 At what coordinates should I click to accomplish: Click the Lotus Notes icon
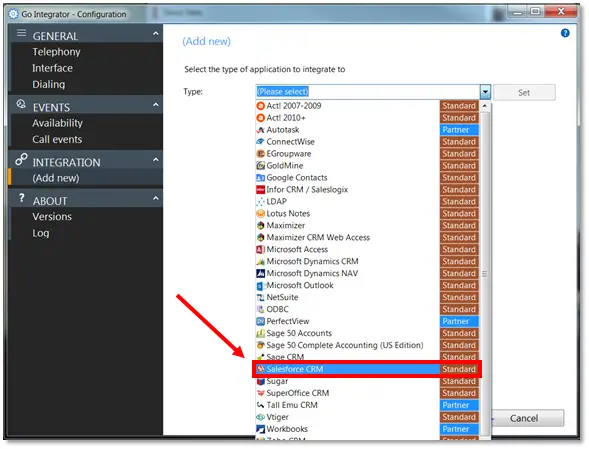[260, 214]
